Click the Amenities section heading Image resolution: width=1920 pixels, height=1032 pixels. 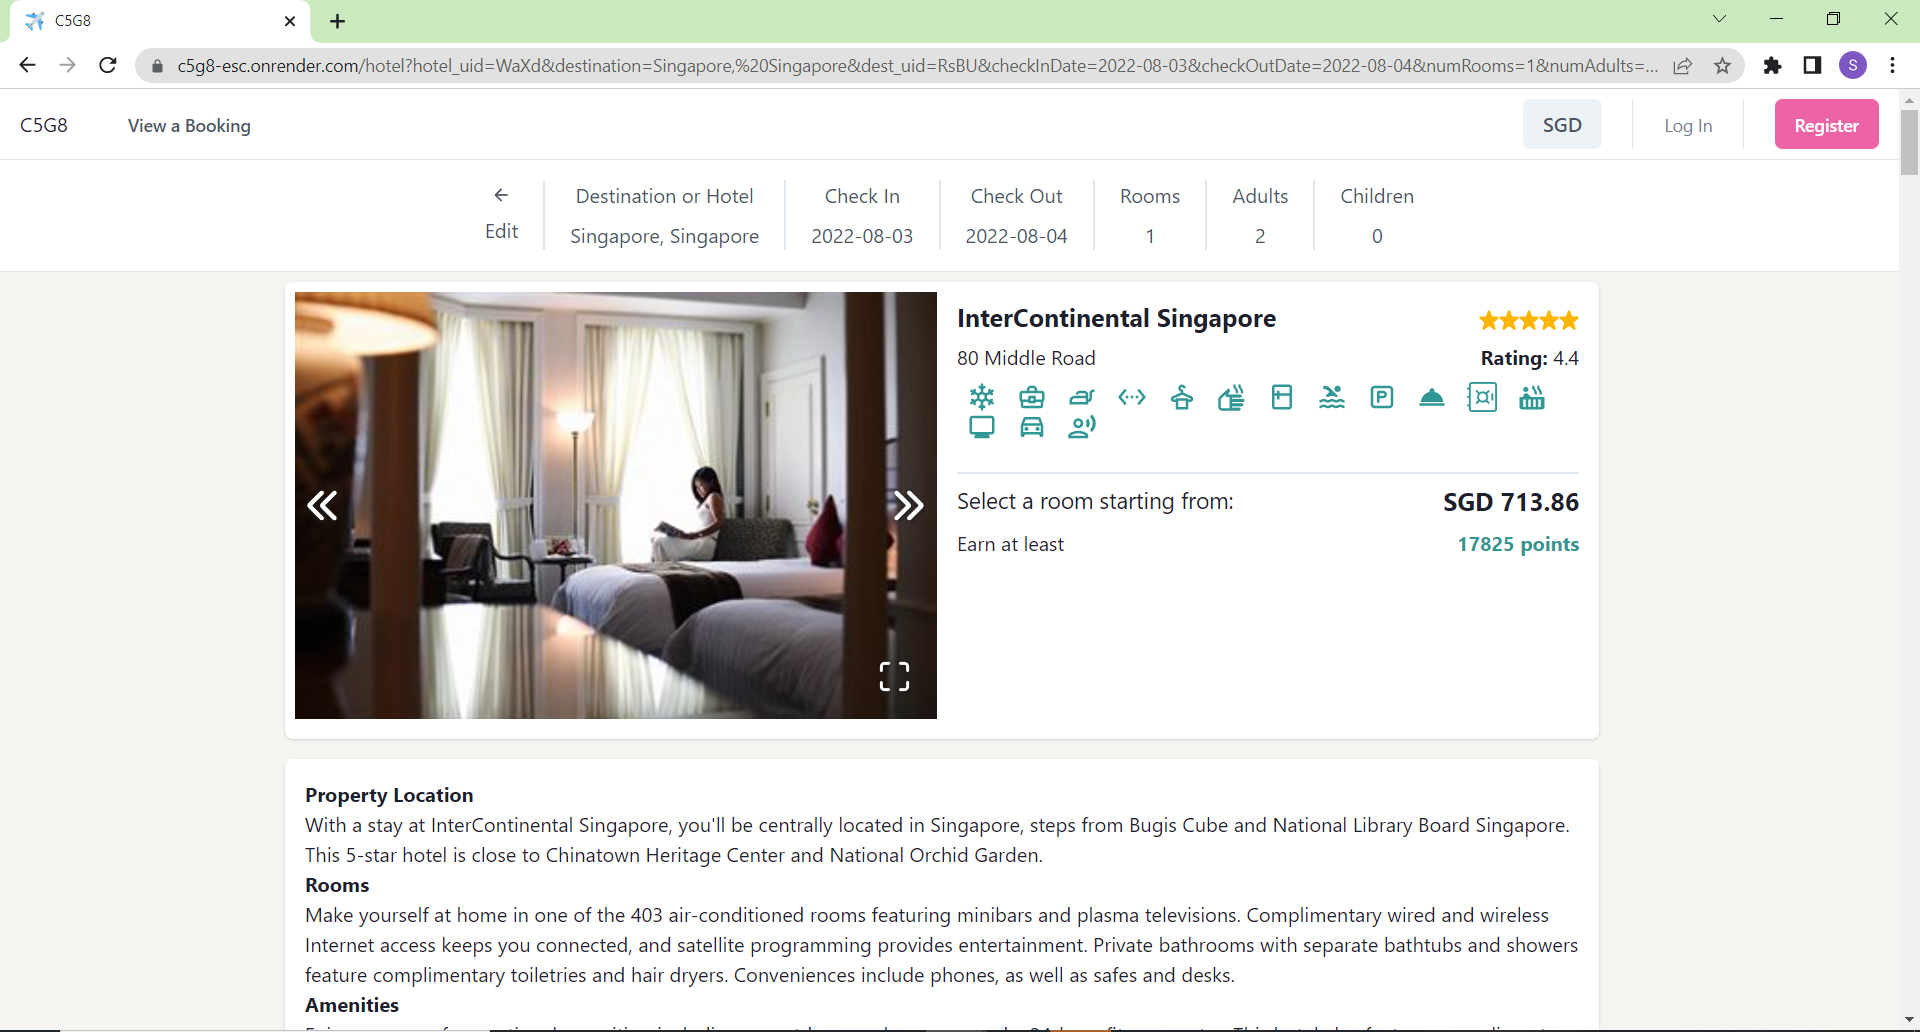point(352,1005)
